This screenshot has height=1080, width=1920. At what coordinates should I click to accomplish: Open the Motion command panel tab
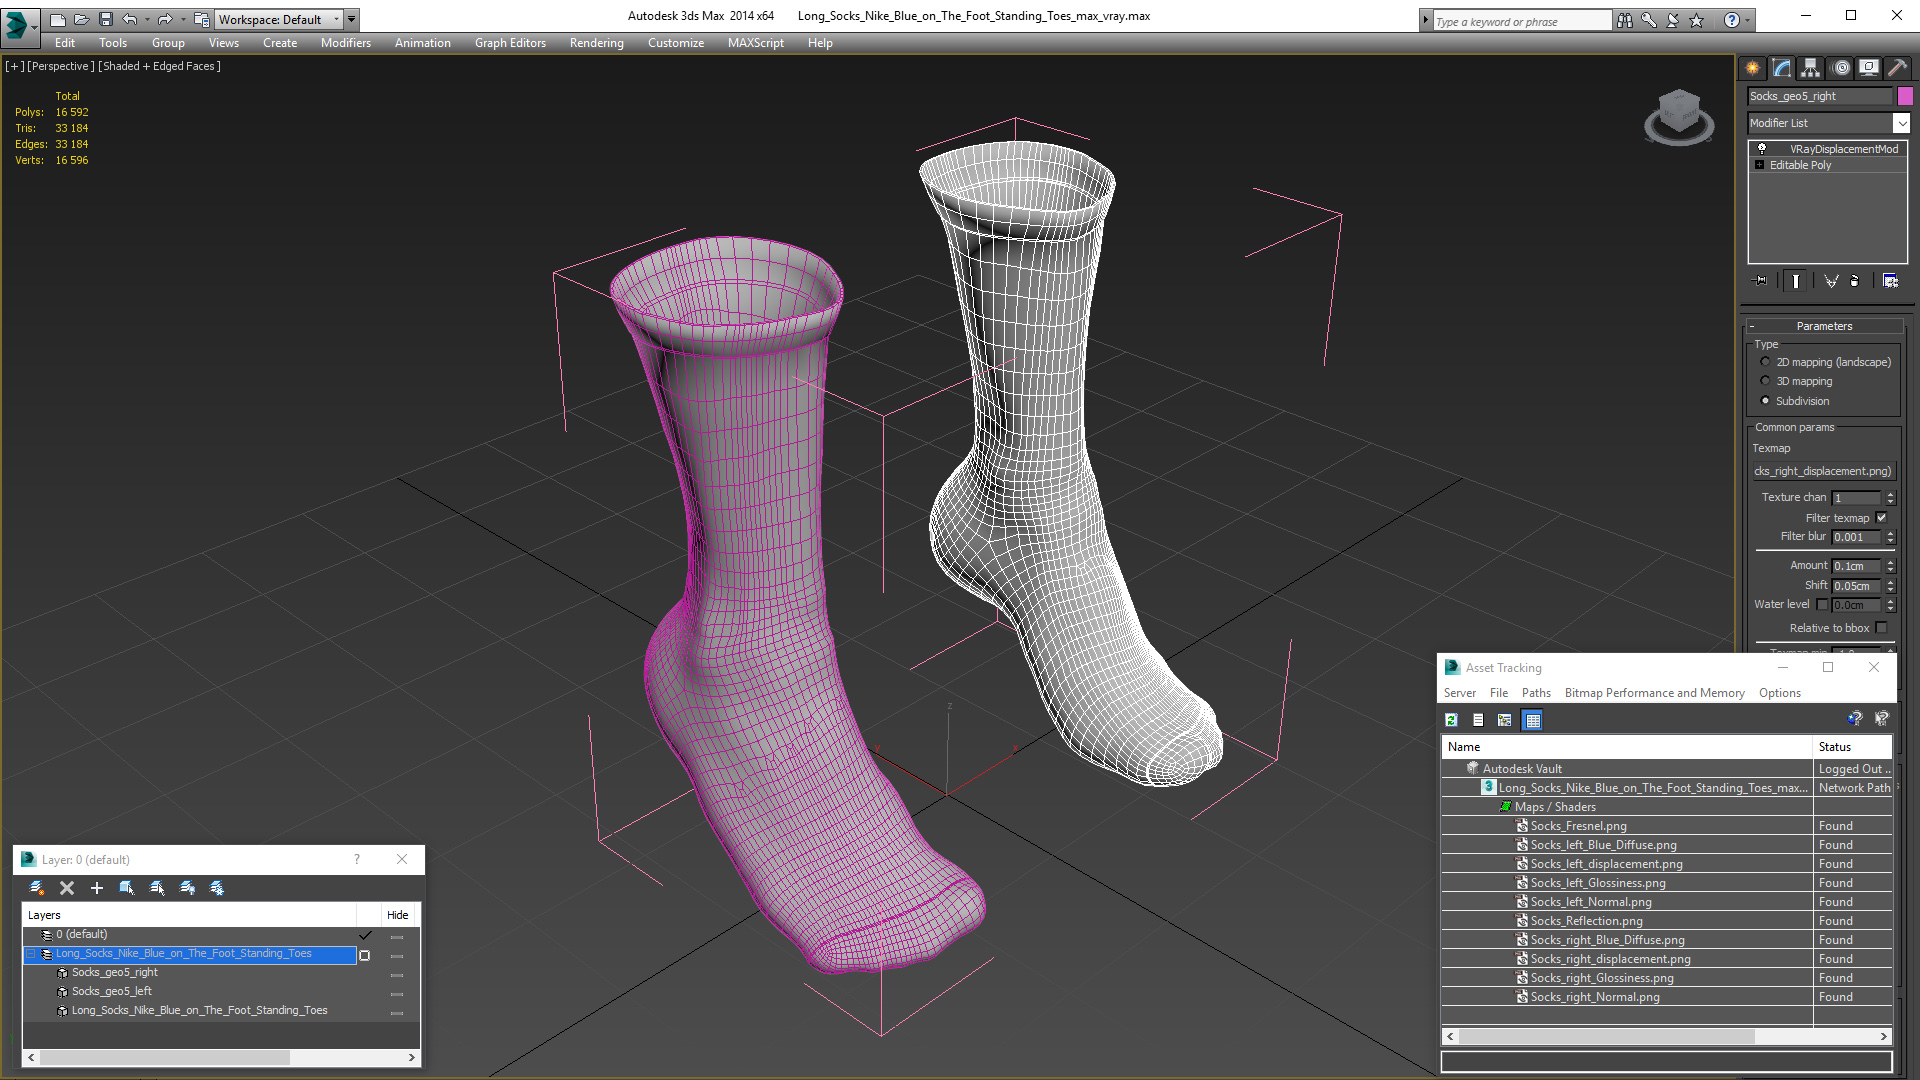click(x=1841, y=68)
